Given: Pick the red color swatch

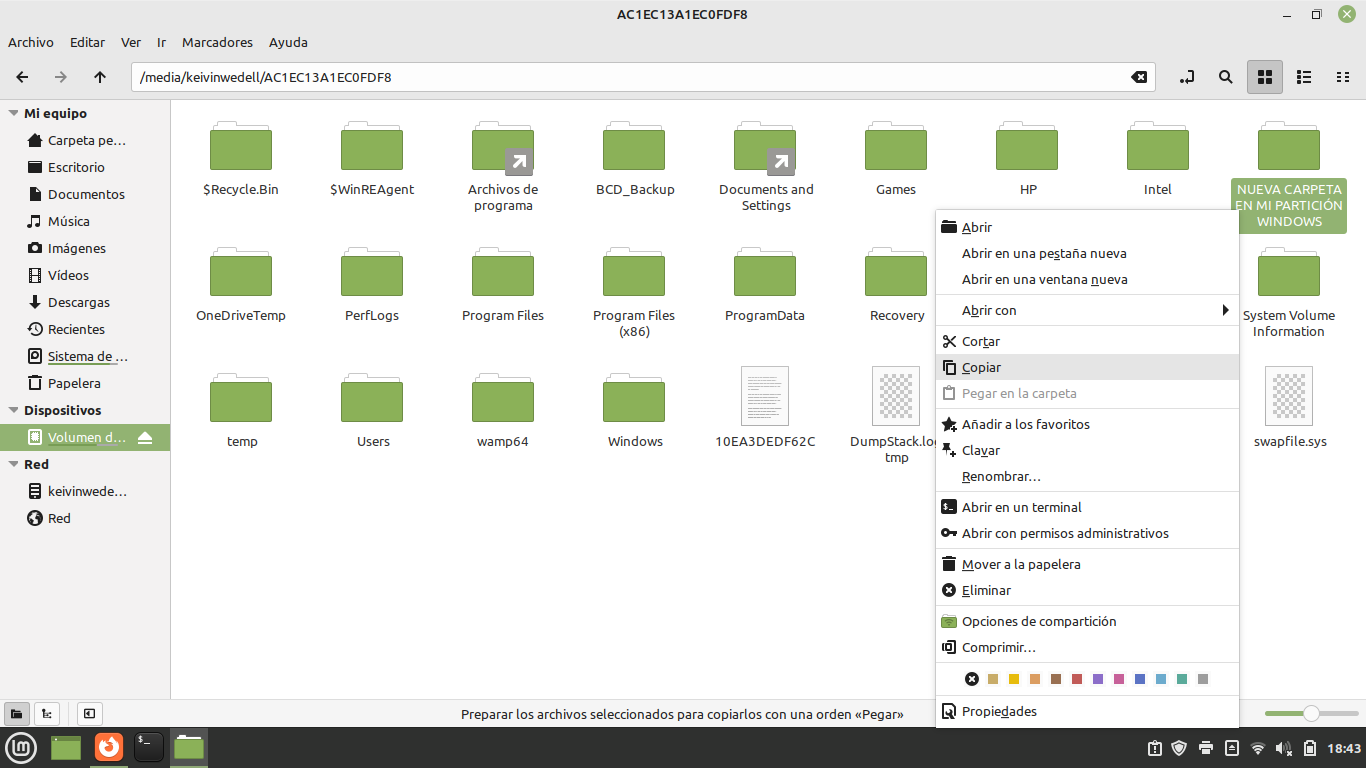Looking at the screenshot, I should pyautogui.click(x=1076, y=679).
